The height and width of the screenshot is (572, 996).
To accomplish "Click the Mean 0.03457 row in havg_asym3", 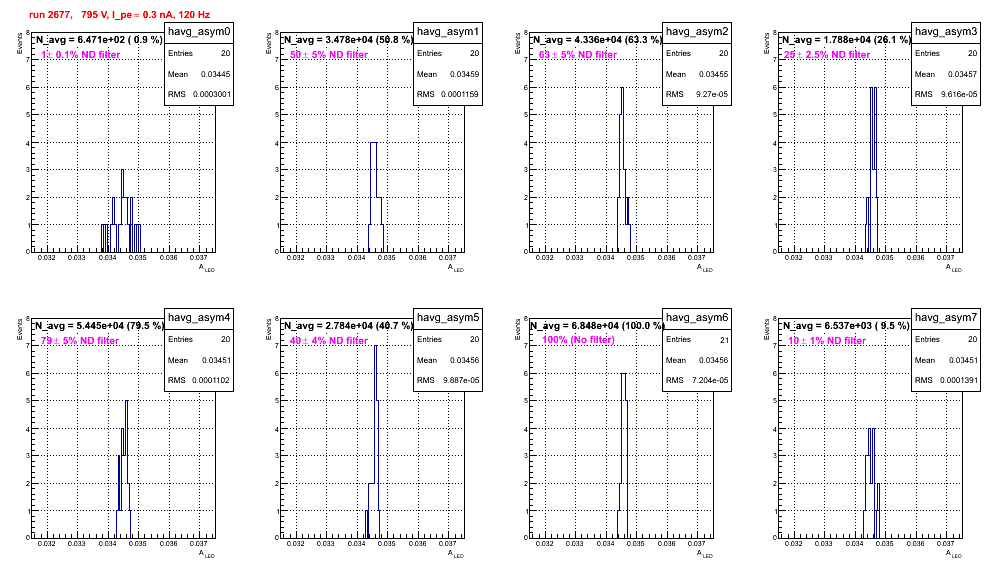I will 946,74.
